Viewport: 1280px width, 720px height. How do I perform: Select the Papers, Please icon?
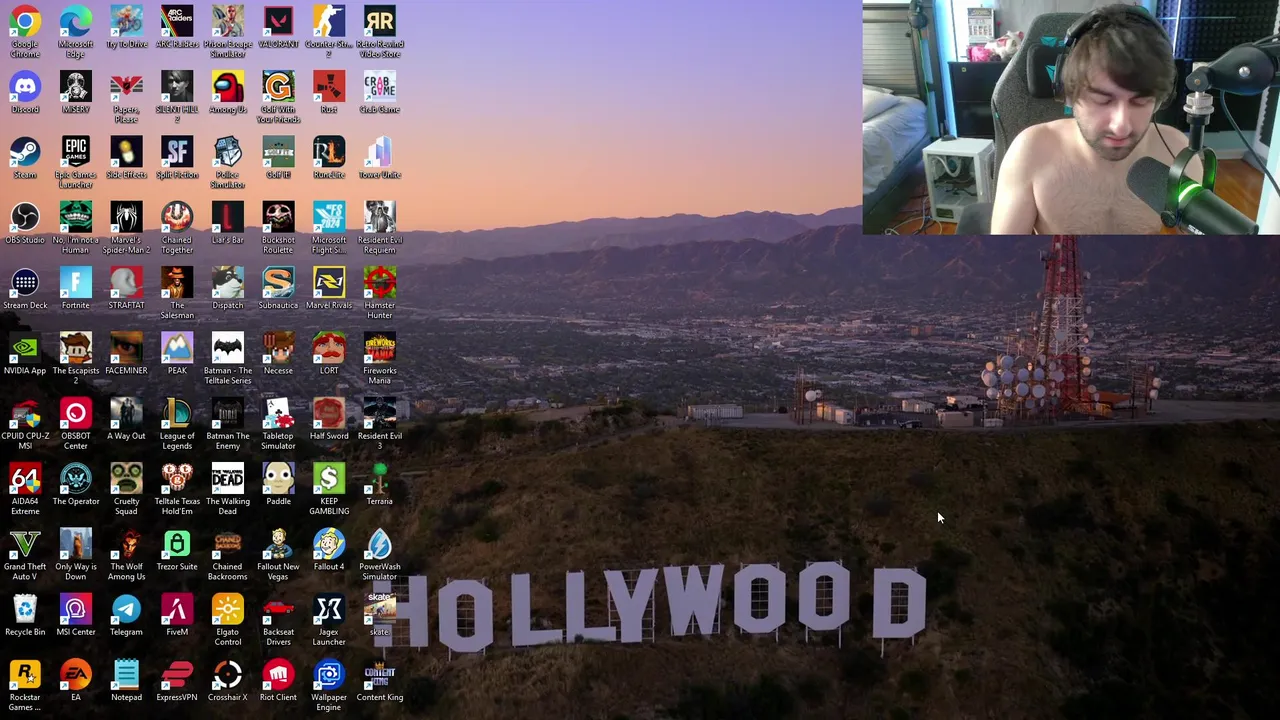tap(126, 86)
